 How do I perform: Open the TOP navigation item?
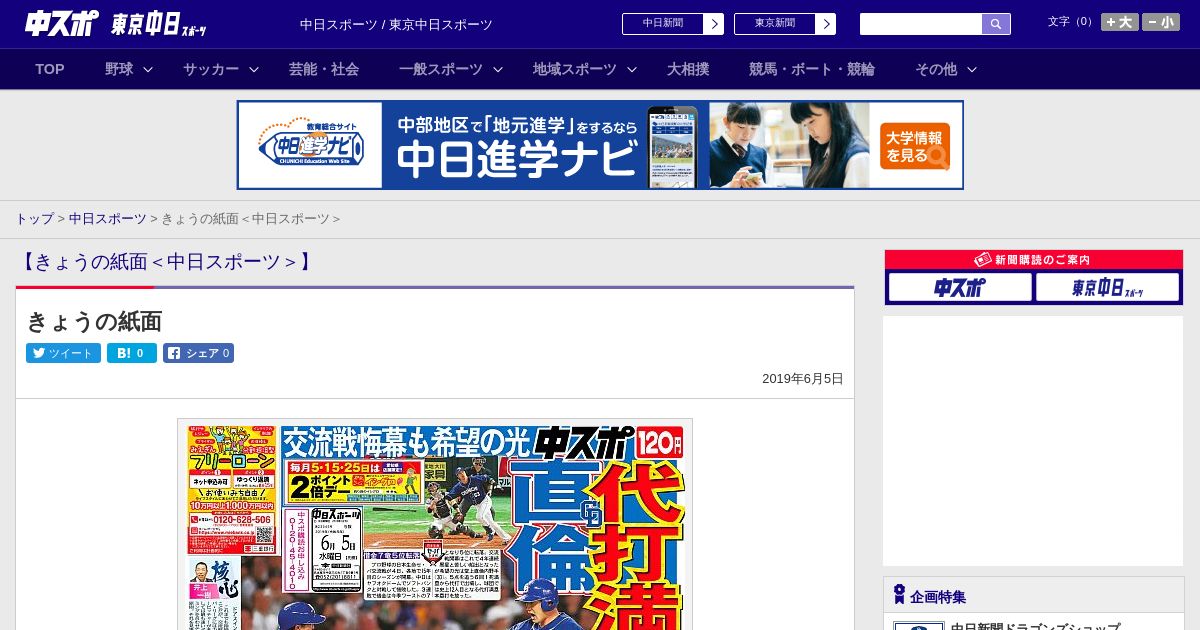[50, 69]
